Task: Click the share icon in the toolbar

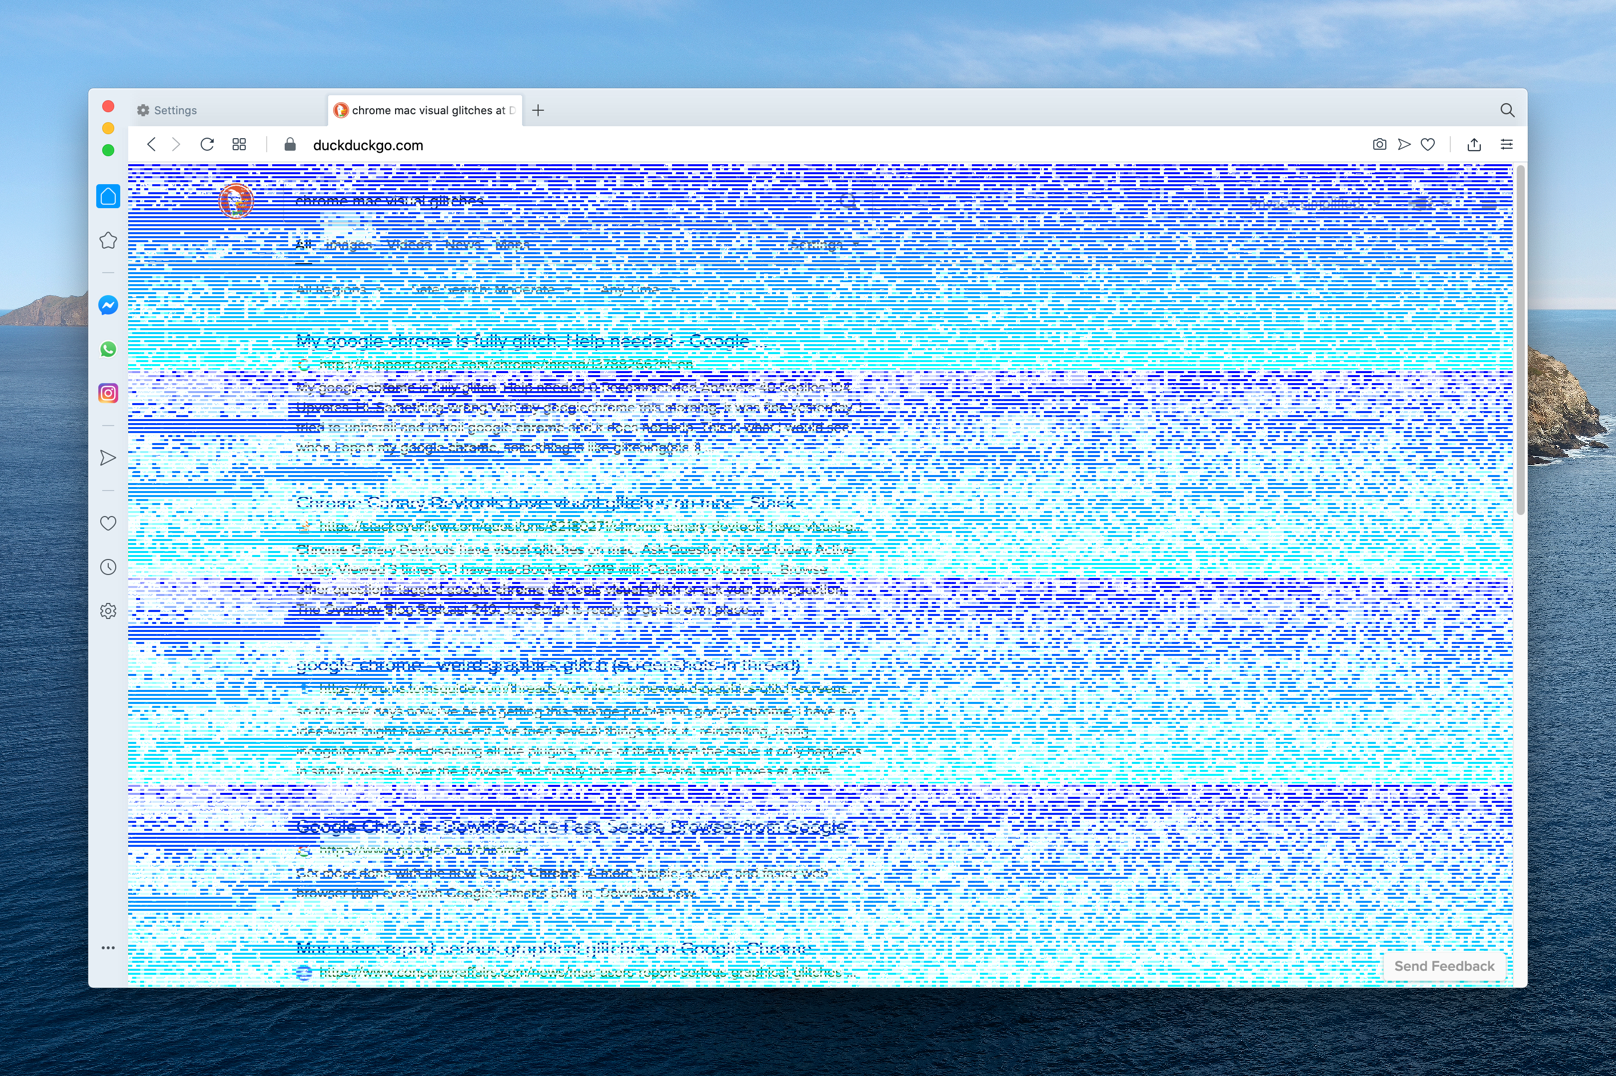Action: [1474, 144]
